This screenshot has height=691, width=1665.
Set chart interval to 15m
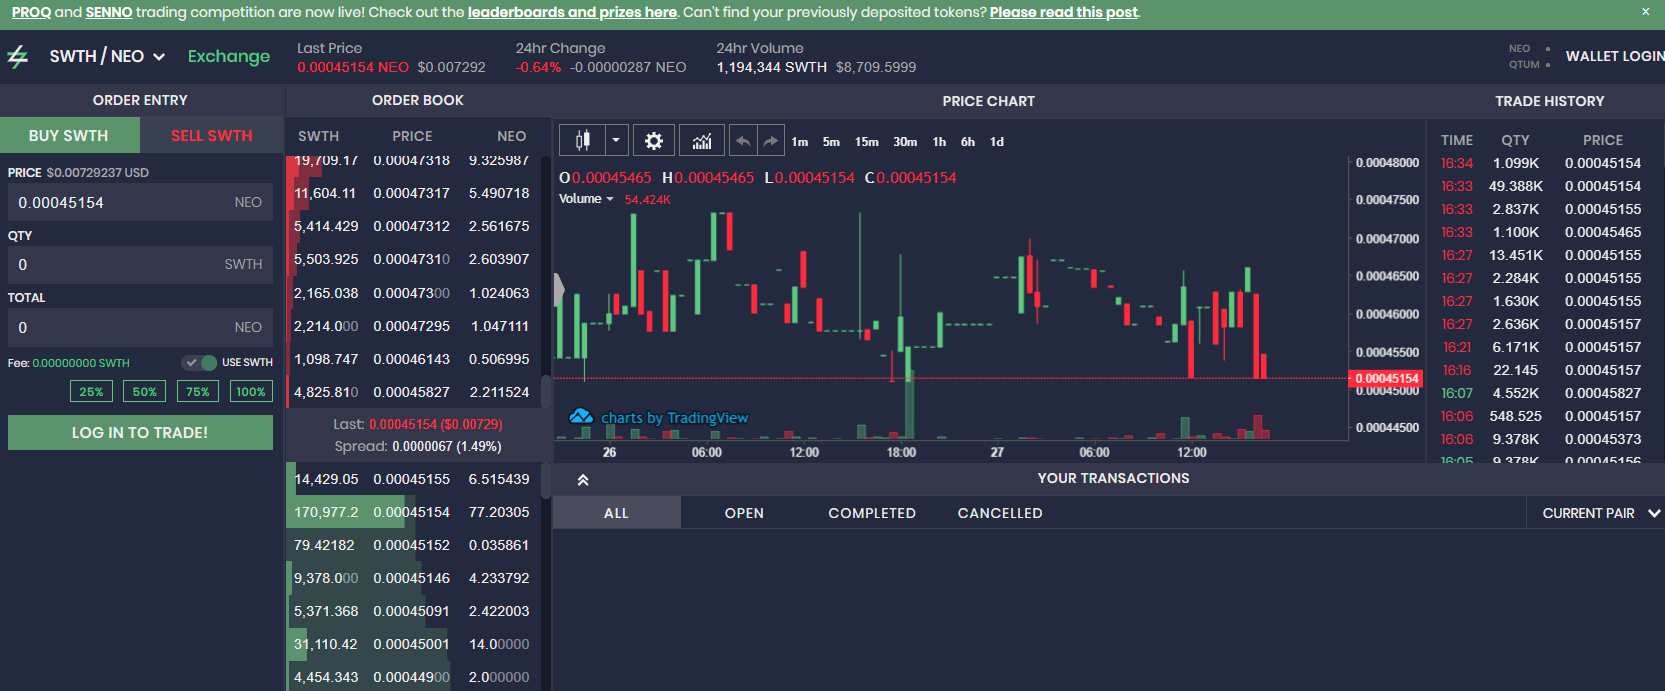[866, 142]
